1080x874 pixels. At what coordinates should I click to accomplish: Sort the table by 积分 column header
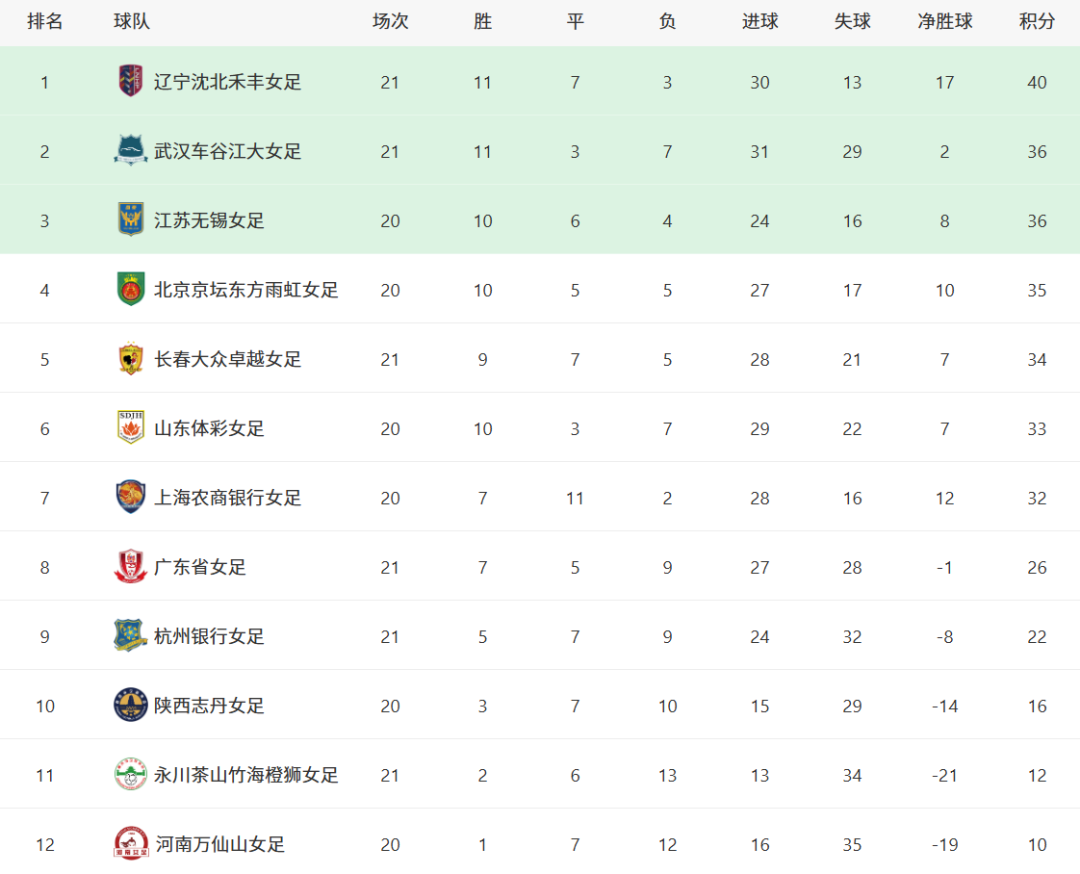[1037, 21]
